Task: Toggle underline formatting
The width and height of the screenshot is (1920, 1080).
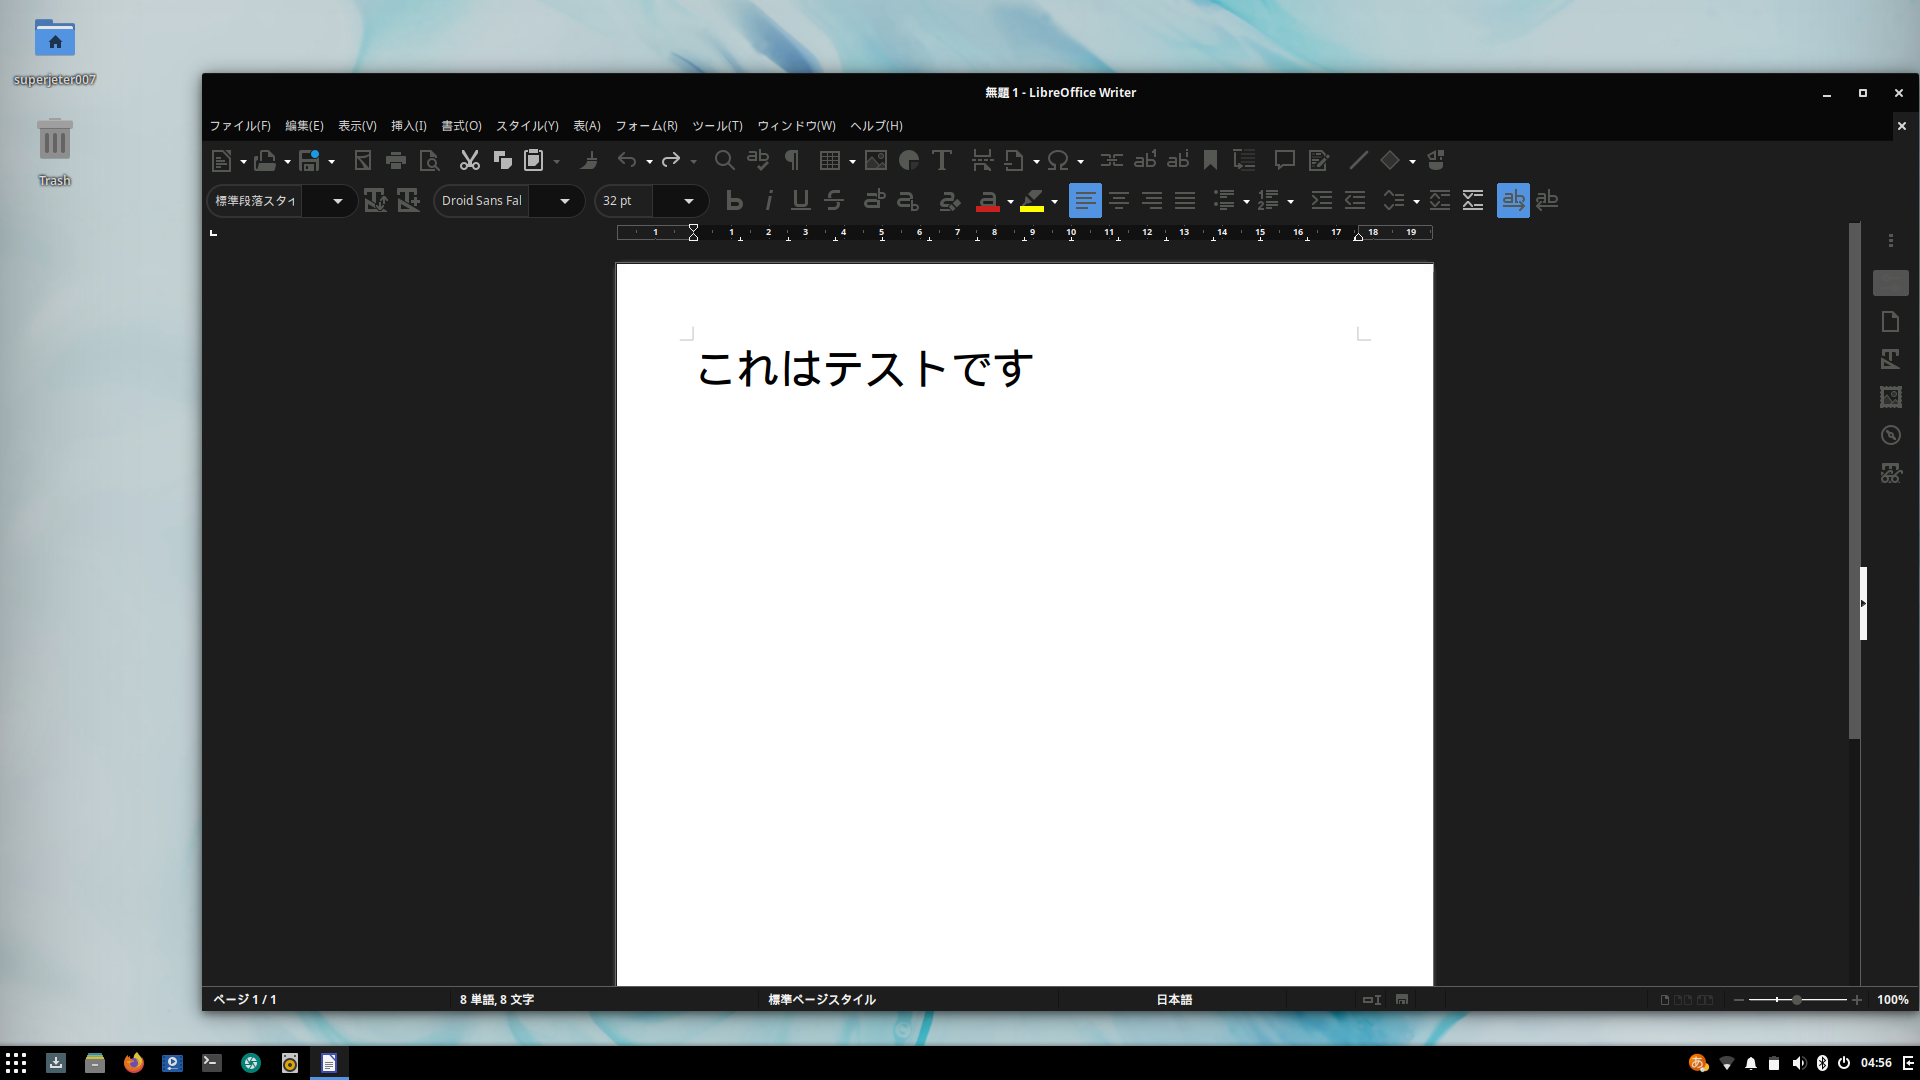Action: click(800, 201)
